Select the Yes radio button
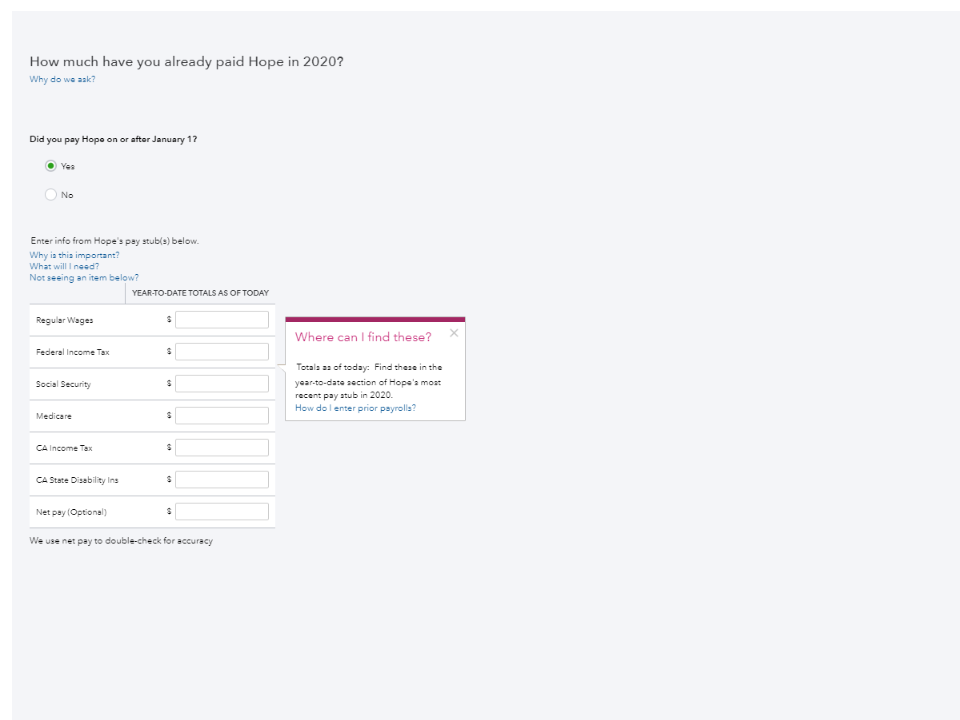960x720 pixels. pos(51,166)
